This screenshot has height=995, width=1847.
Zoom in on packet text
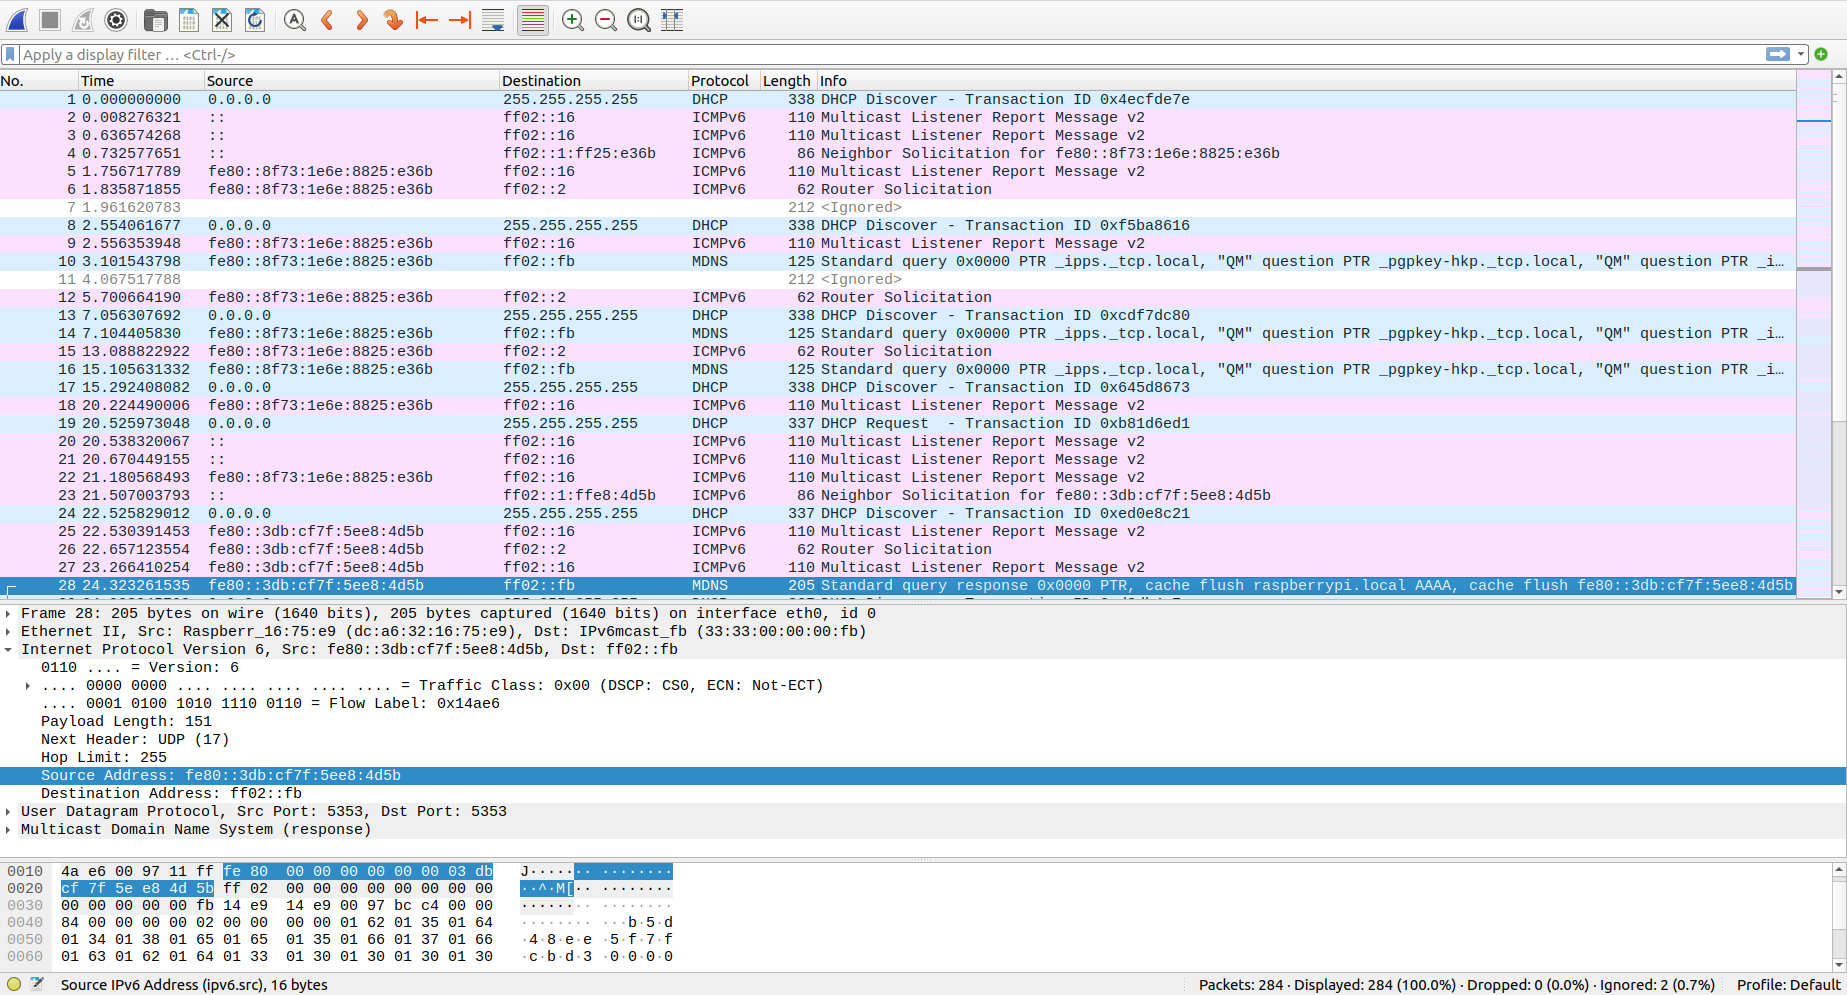click(573, 20)
